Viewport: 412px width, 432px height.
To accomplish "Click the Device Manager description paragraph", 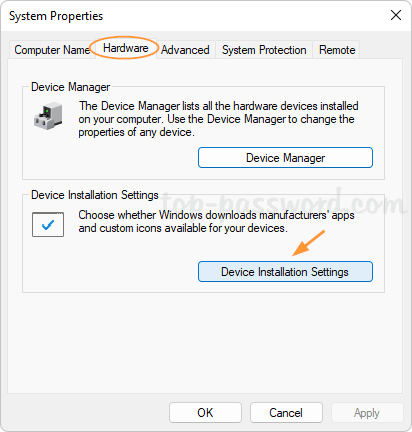I will coord(218,119).
